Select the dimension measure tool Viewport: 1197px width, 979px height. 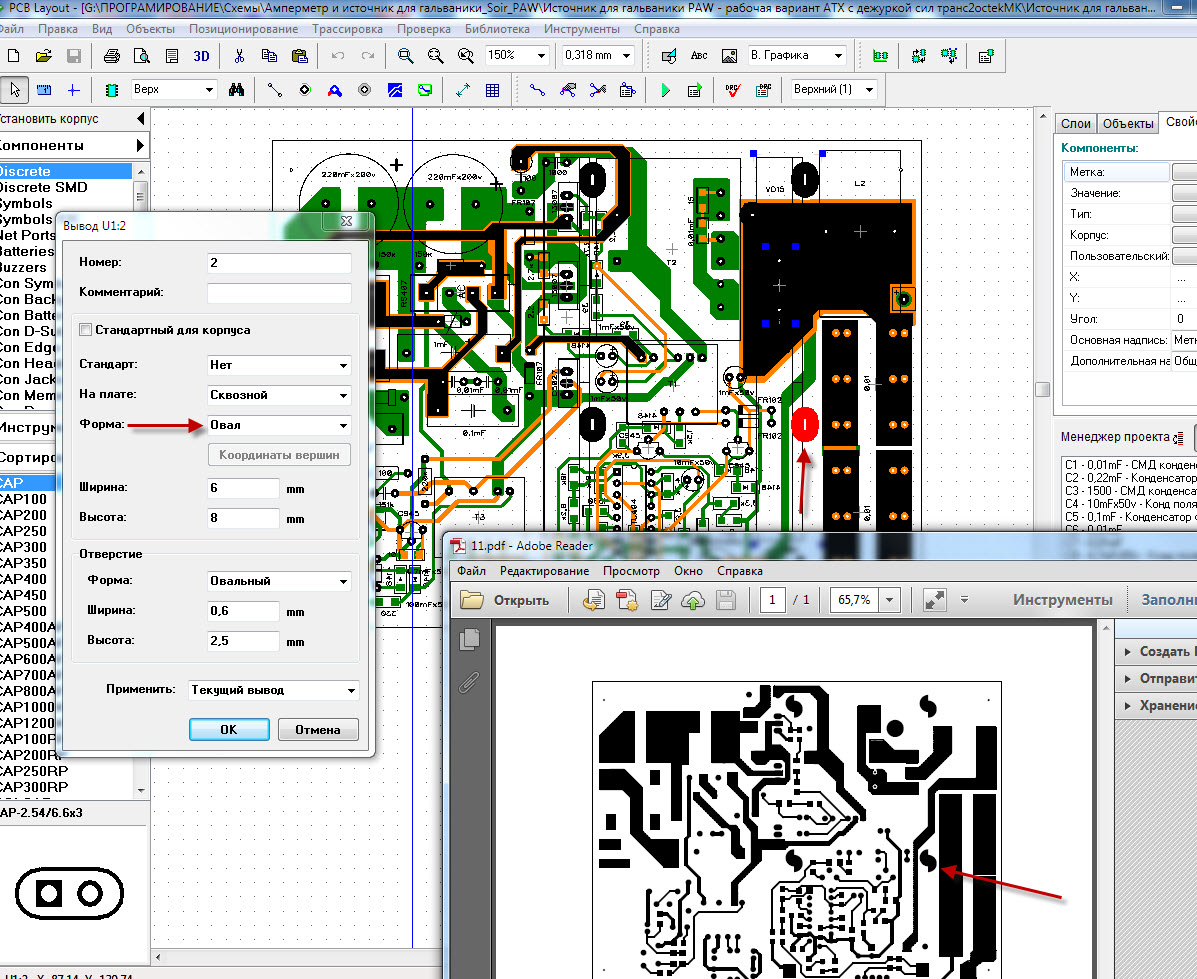pos(463,90)
